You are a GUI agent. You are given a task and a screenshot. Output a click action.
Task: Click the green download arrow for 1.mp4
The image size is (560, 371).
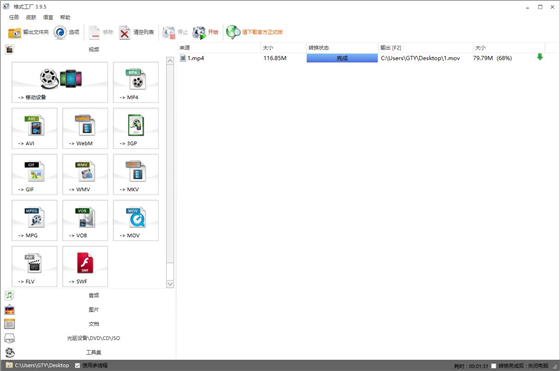540,57
